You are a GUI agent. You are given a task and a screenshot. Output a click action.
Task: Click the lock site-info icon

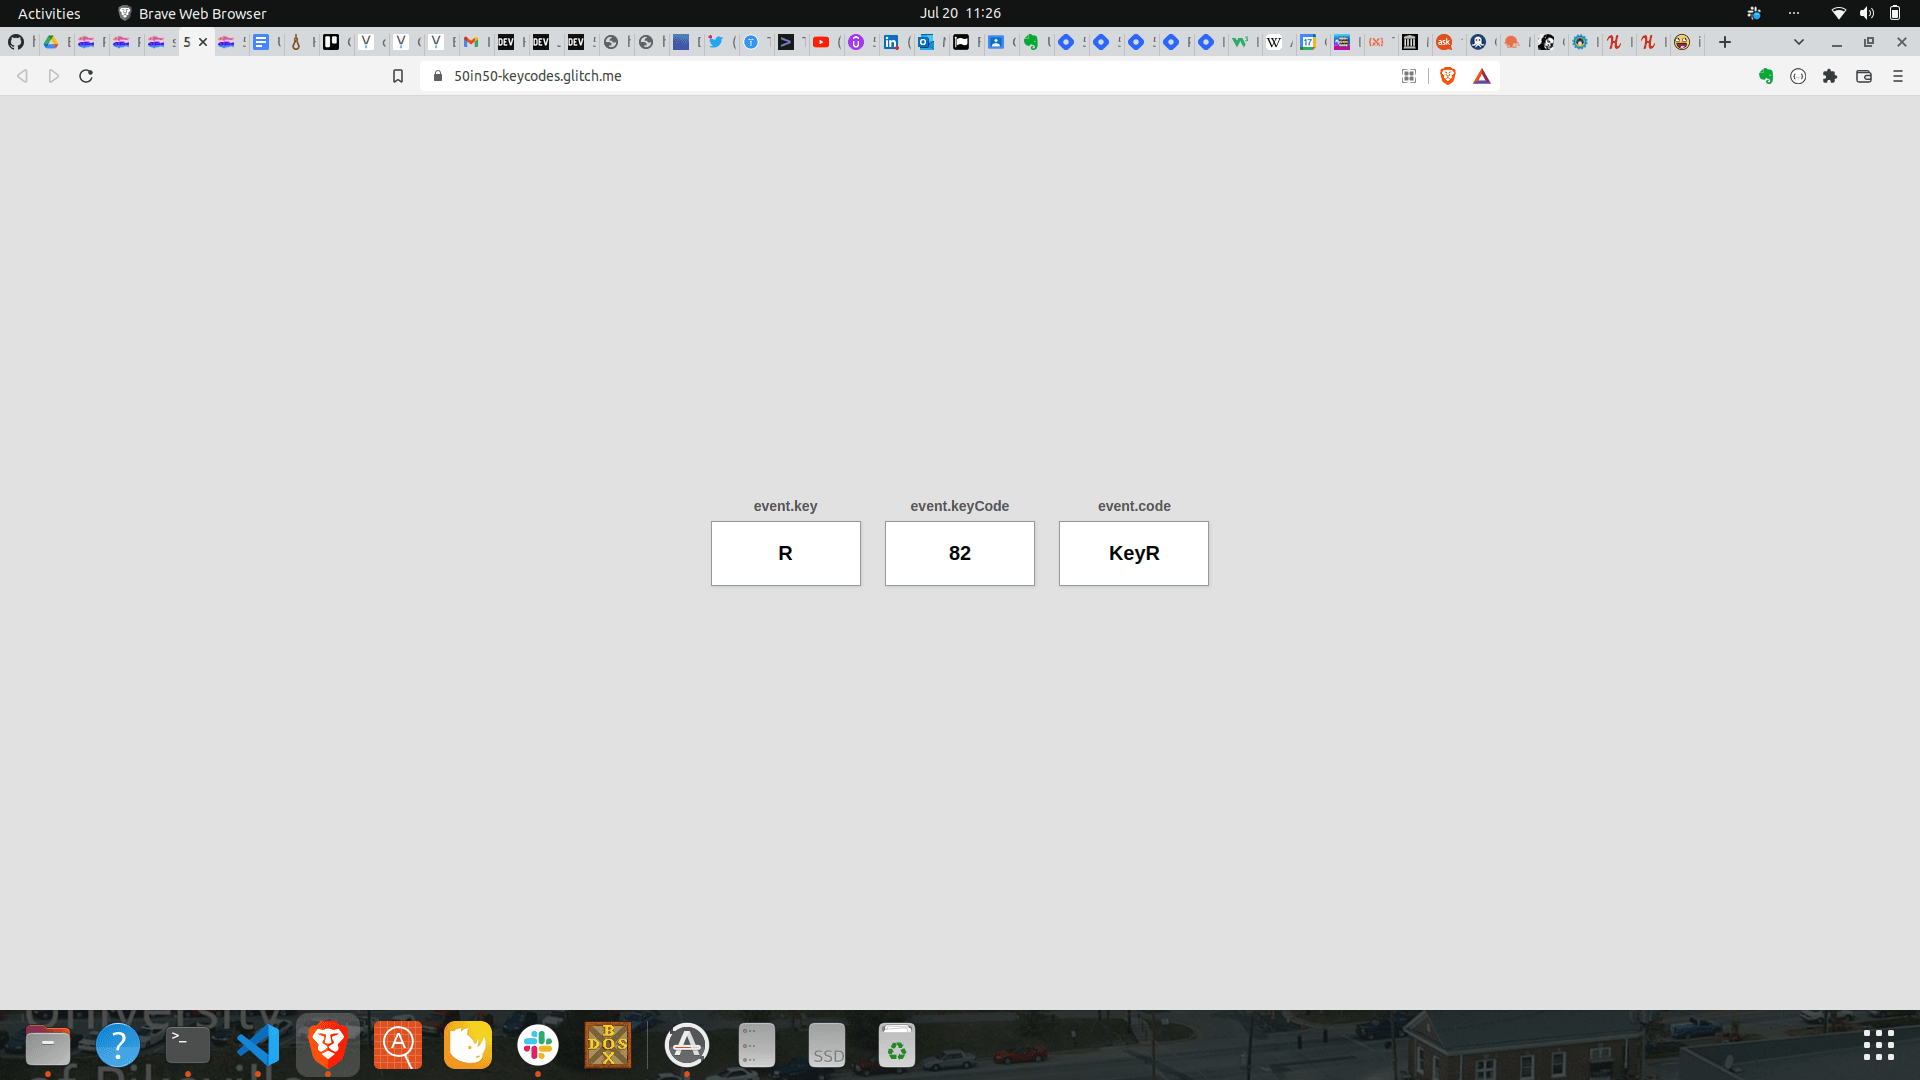click(x=438, y=76)
